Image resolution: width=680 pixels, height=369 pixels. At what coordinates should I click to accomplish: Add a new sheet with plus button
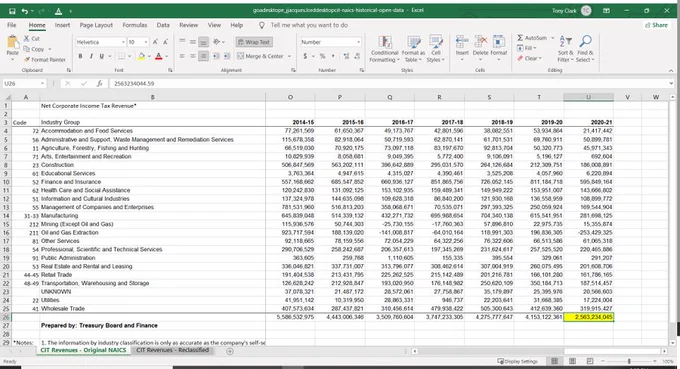(x=230, y=351)
